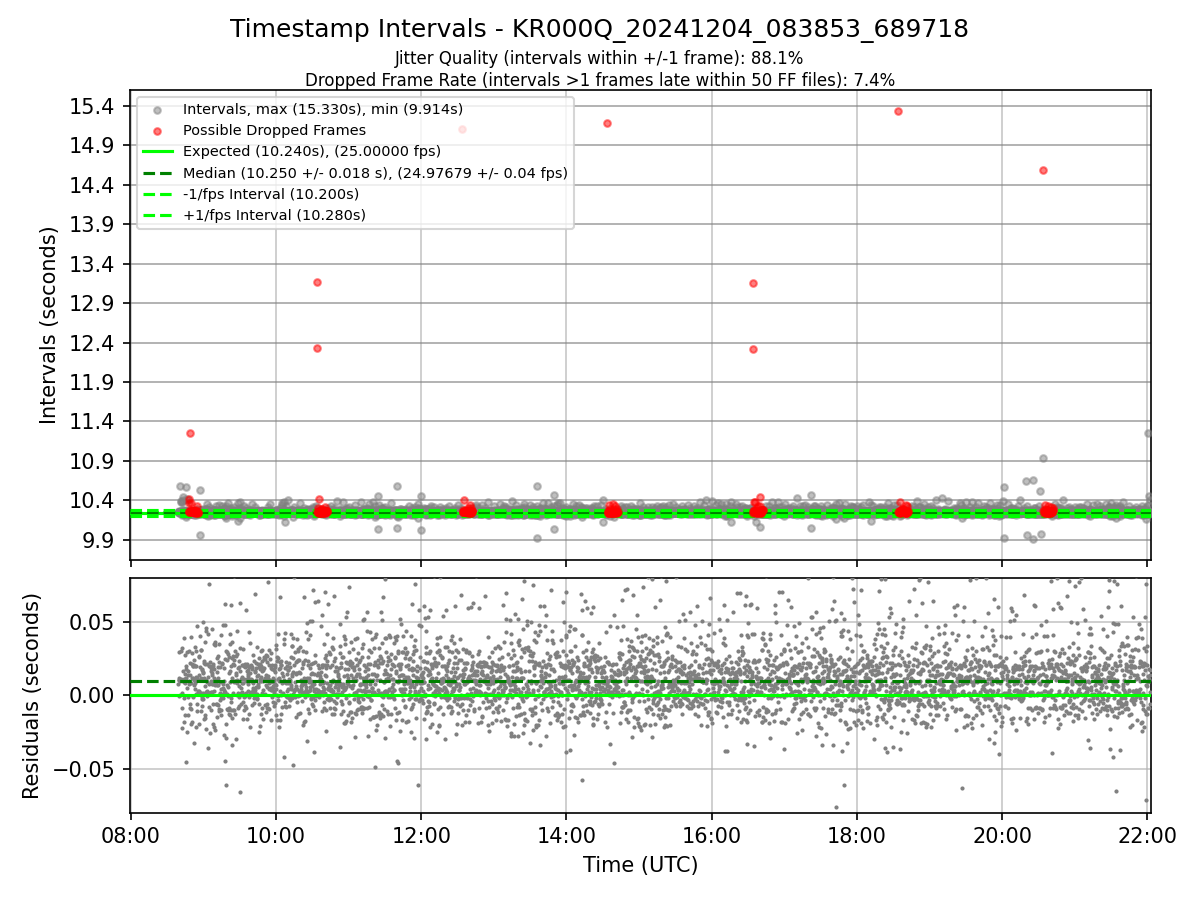Screen dimensions: 1200x900
Task: Click the 'Time (UTC)' x-axis label
Action: coord(640,864)
